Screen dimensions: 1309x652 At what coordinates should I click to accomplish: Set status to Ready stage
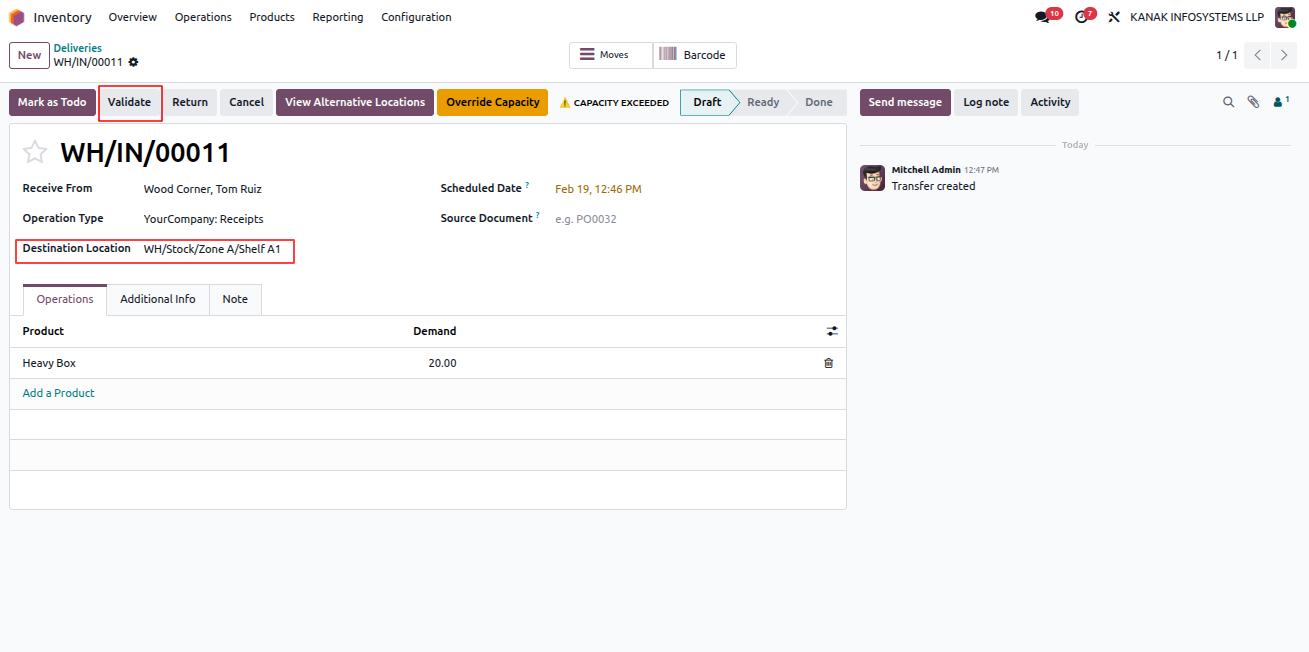coord(763,102)
